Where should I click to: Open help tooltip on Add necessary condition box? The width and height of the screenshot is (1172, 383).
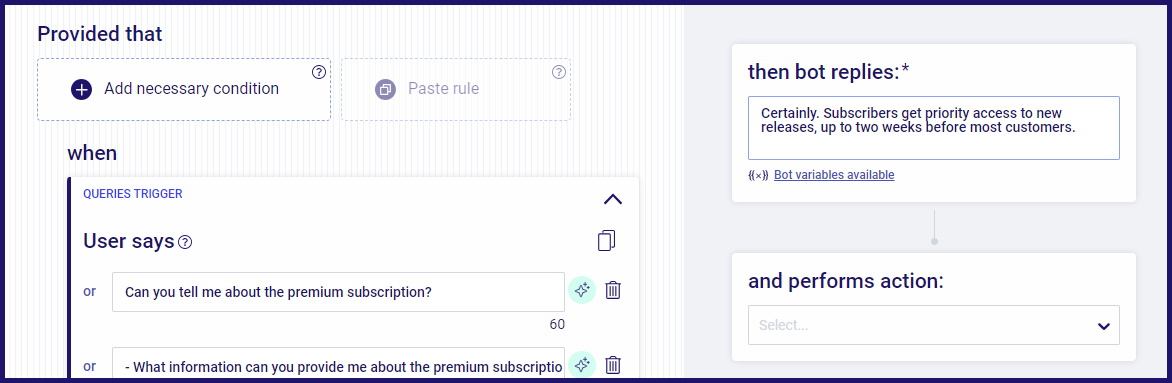[319, 72]
